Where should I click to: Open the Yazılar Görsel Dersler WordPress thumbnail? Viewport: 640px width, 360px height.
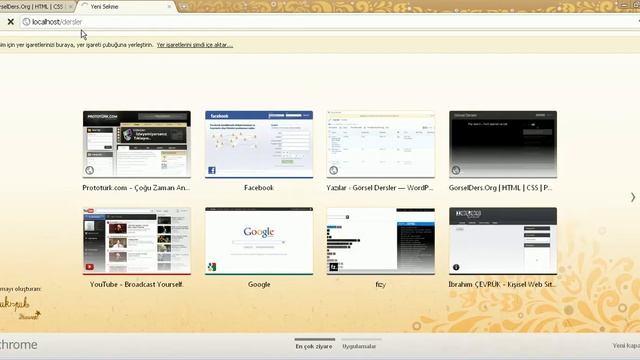tap(381, 144)
